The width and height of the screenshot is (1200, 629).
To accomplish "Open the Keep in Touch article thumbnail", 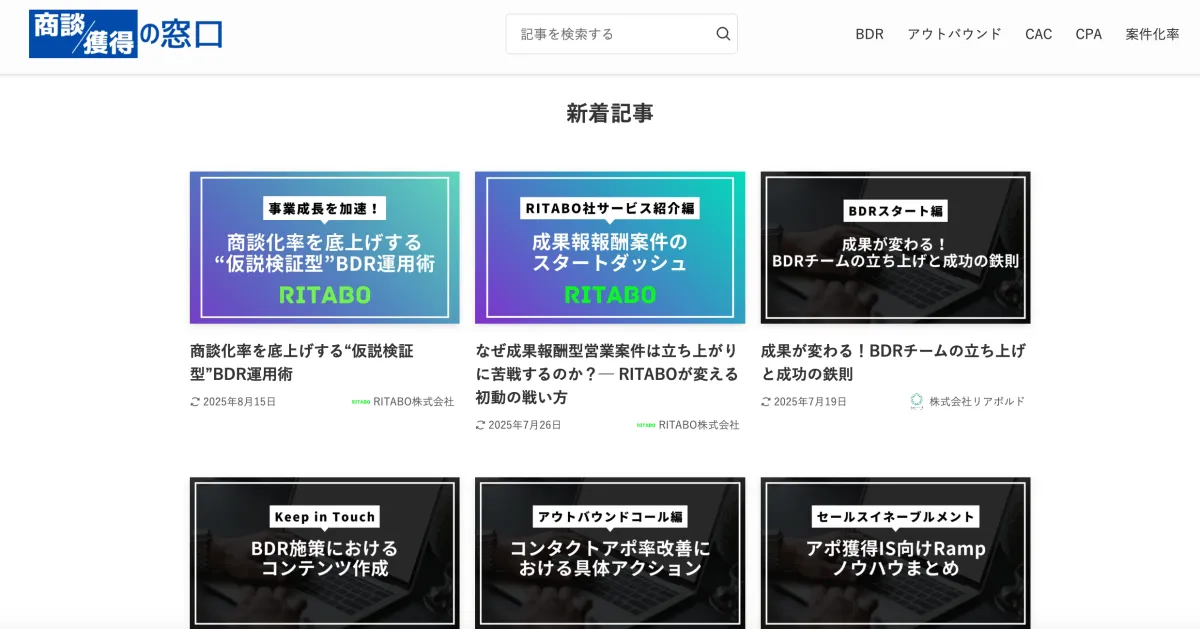I will click(324, 553).
